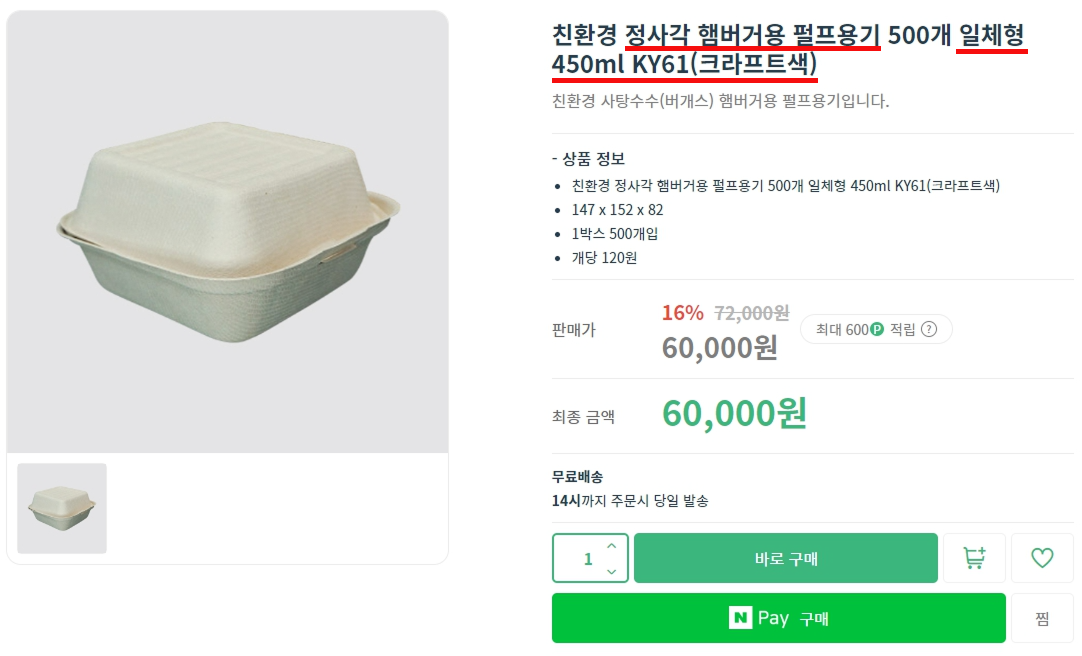The image size is (1082, 656).
Task: Click the main product image
Action: pyautogui.click(x=228, y=230)
